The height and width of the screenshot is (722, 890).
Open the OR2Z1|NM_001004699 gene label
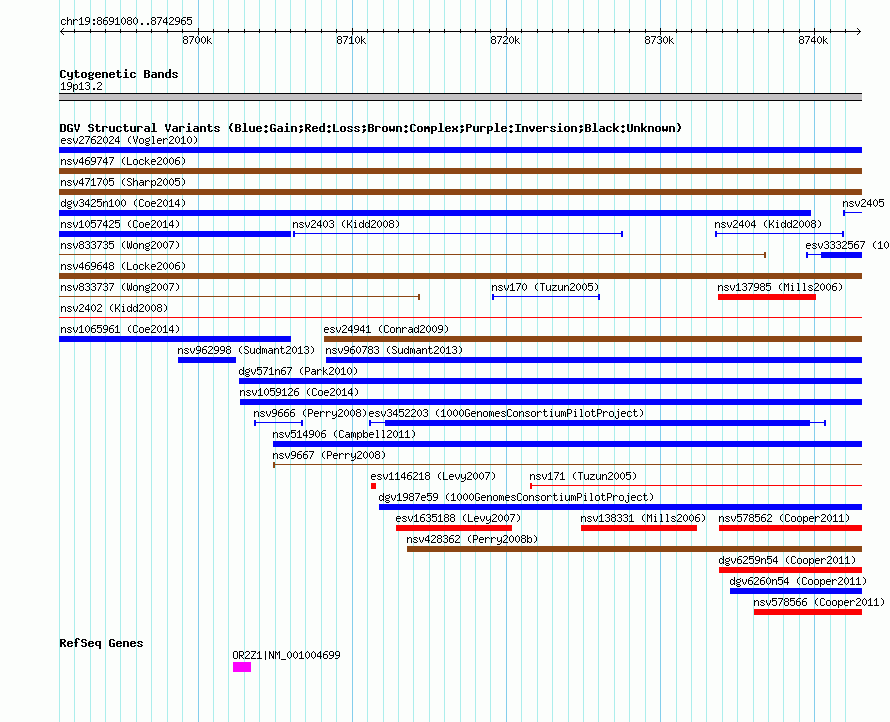[287, 655]
